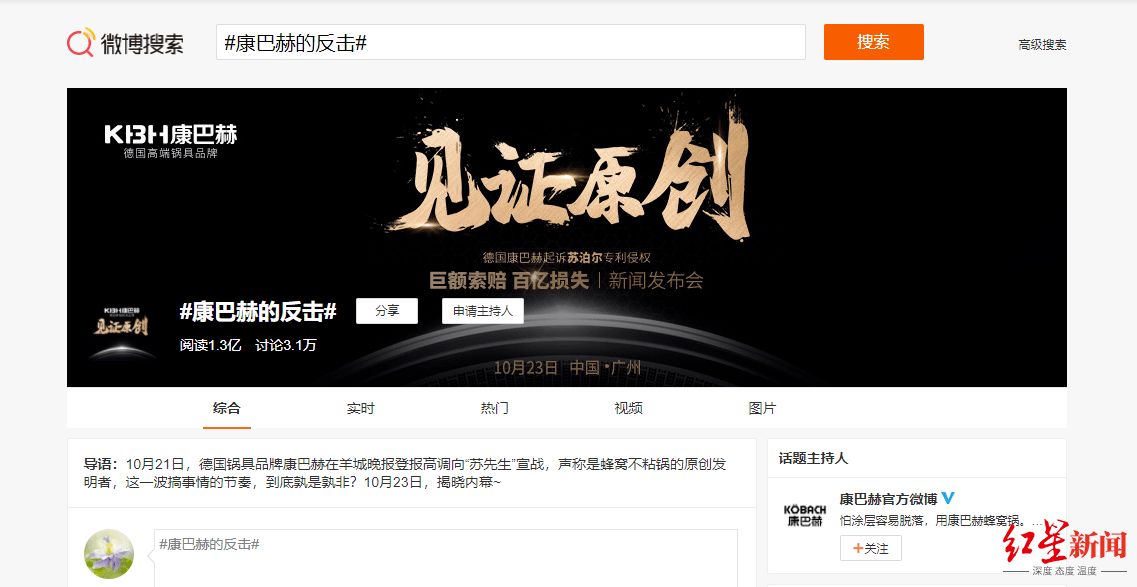The height and width of the screenshot is (587, 1137).
Task: Click the 分享 share button
Action: (386, 311)
